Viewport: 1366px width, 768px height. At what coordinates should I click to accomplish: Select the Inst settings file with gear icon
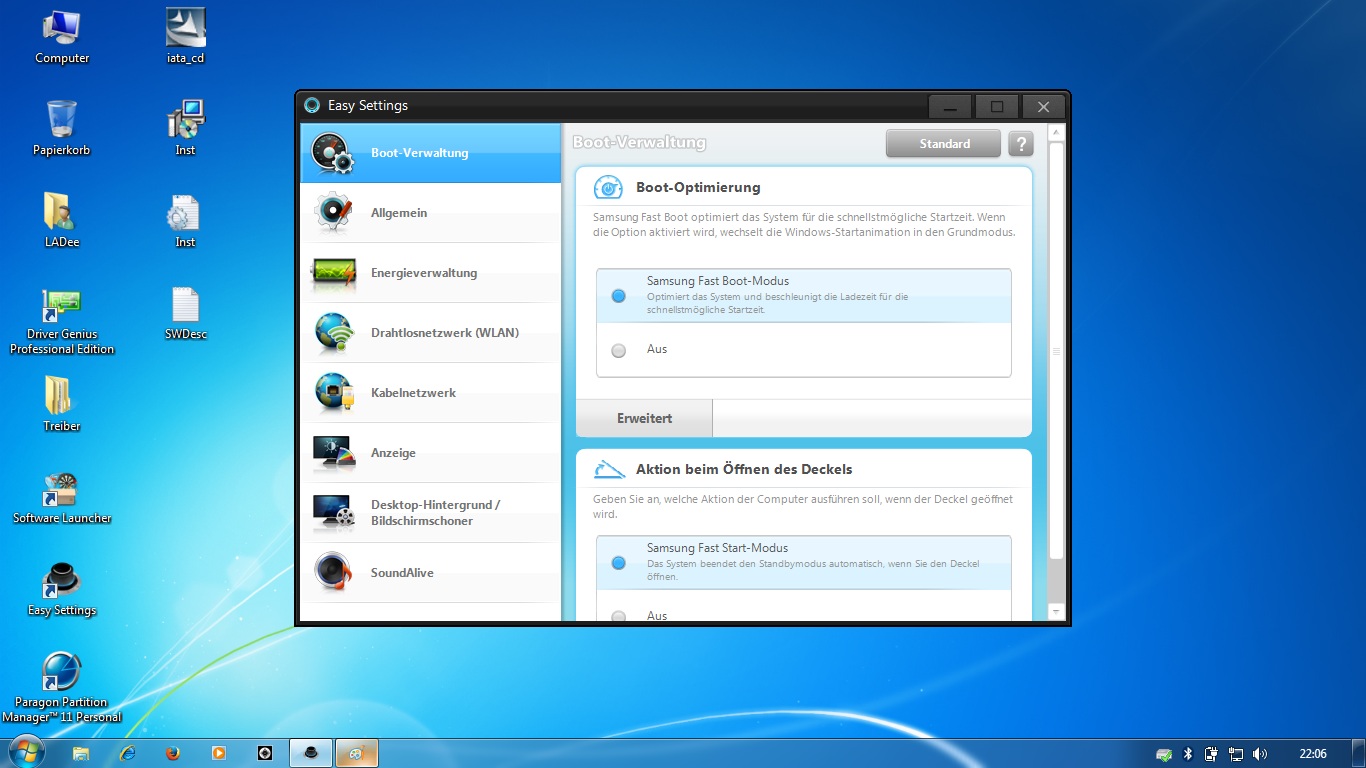(x=185, y=211)
